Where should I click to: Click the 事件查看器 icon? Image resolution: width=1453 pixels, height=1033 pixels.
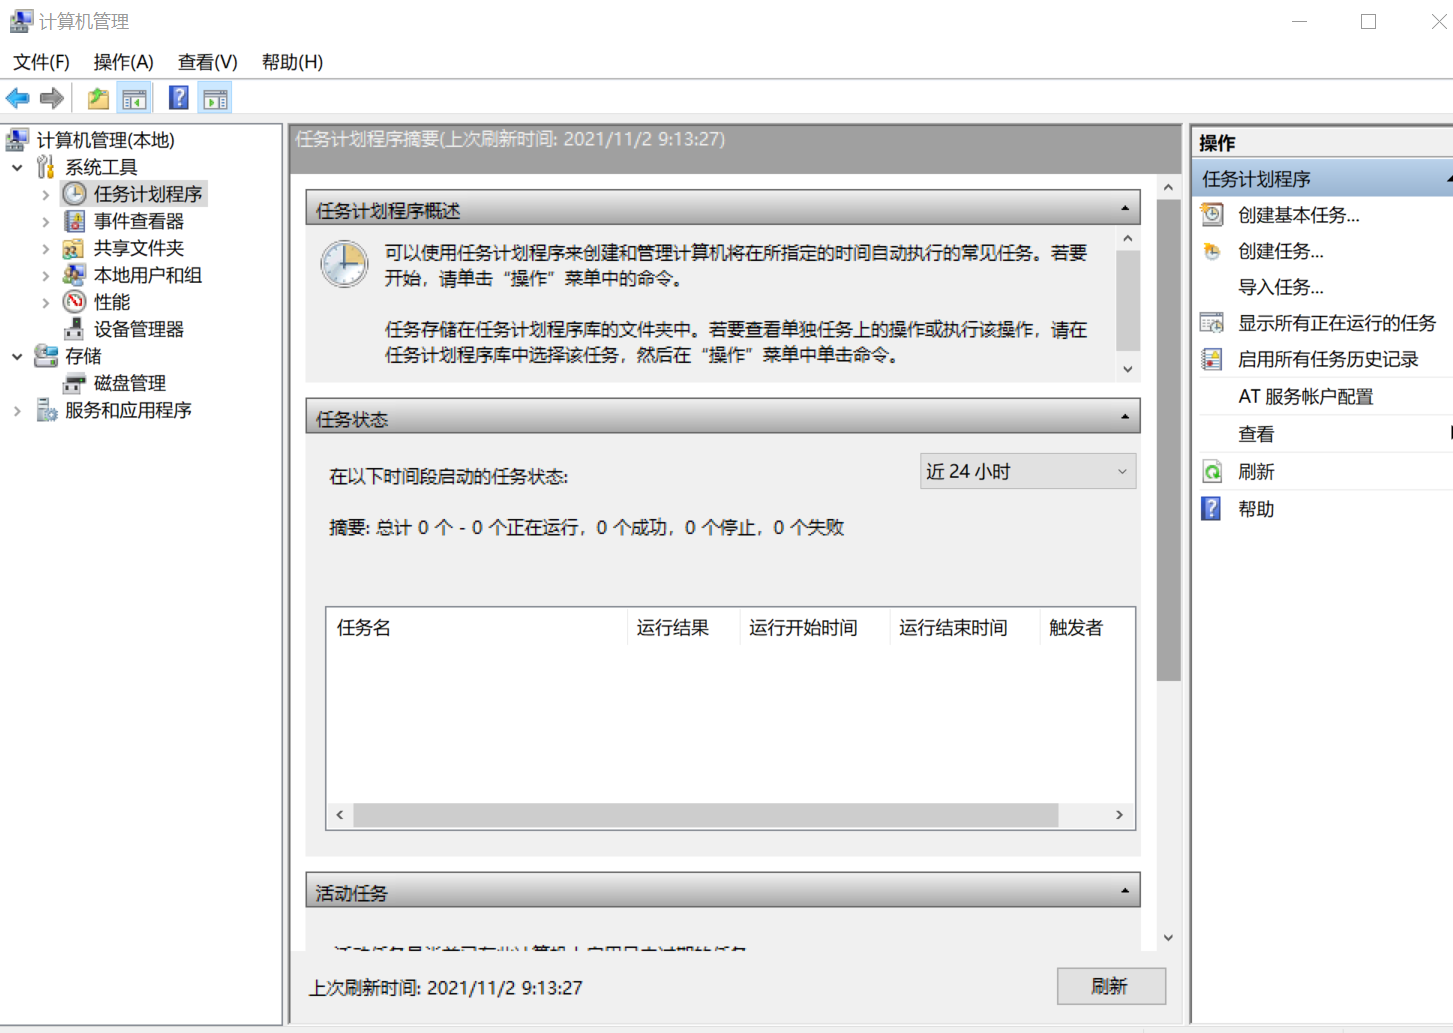tap(74, 221)
